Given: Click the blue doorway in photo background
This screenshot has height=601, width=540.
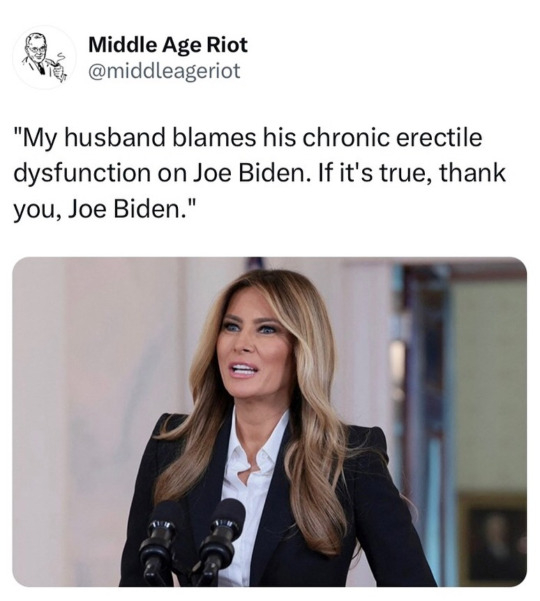Looking at the screenshot, I should point(425,422).
